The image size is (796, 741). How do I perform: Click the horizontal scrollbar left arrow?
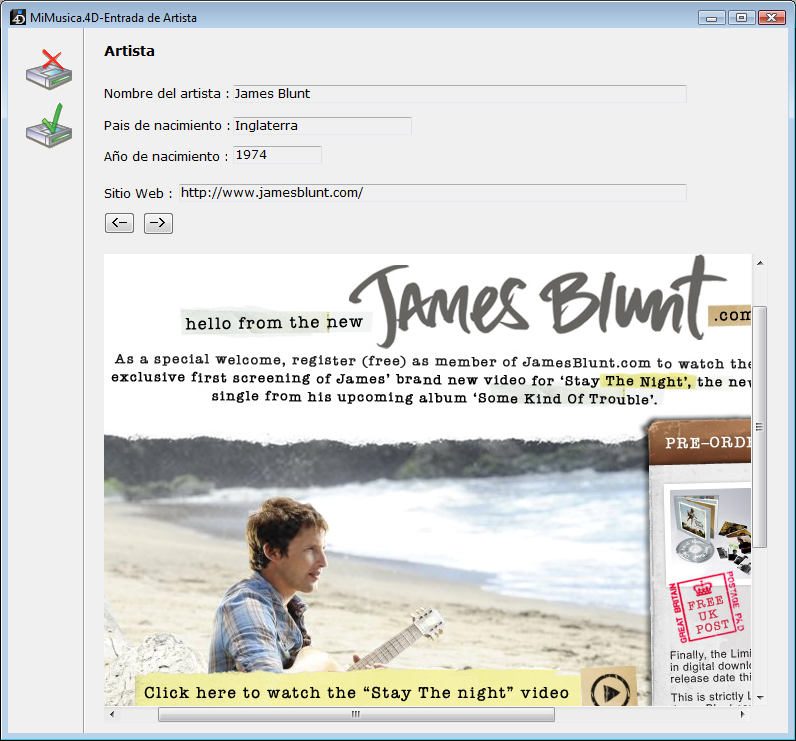[112, 715]
